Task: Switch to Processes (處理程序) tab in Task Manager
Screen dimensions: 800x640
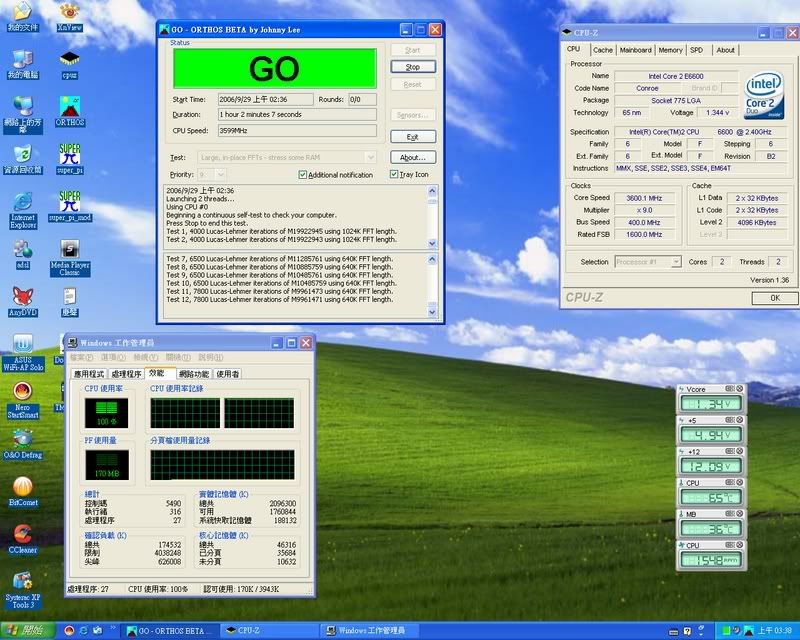Action: [x=126, y=374]
